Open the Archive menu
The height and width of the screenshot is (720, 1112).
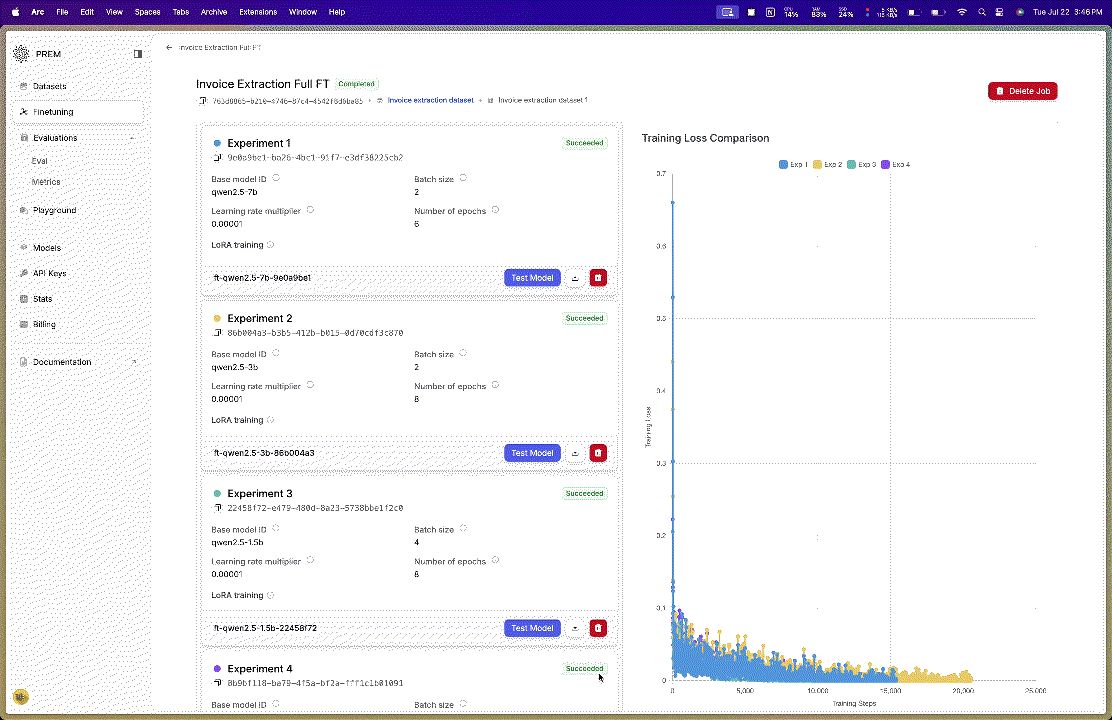(x=213, y=12)
